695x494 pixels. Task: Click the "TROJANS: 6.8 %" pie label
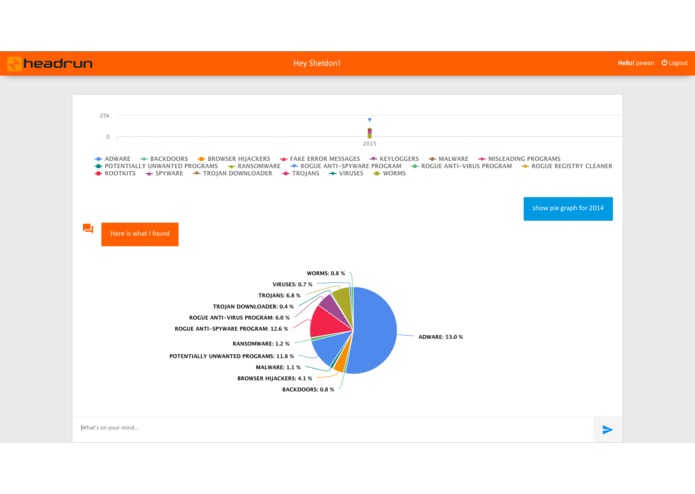(279, 296)
